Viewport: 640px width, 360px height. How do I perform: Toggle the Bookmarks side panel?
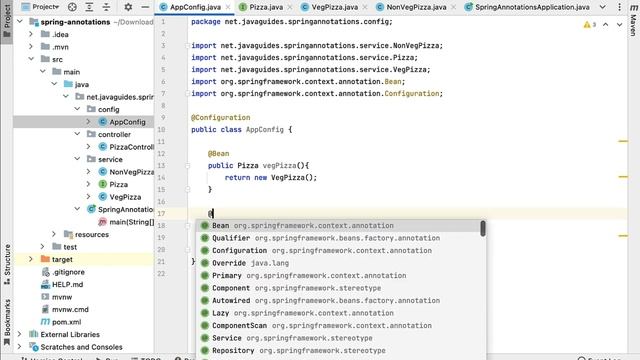(x=7, y=322)
